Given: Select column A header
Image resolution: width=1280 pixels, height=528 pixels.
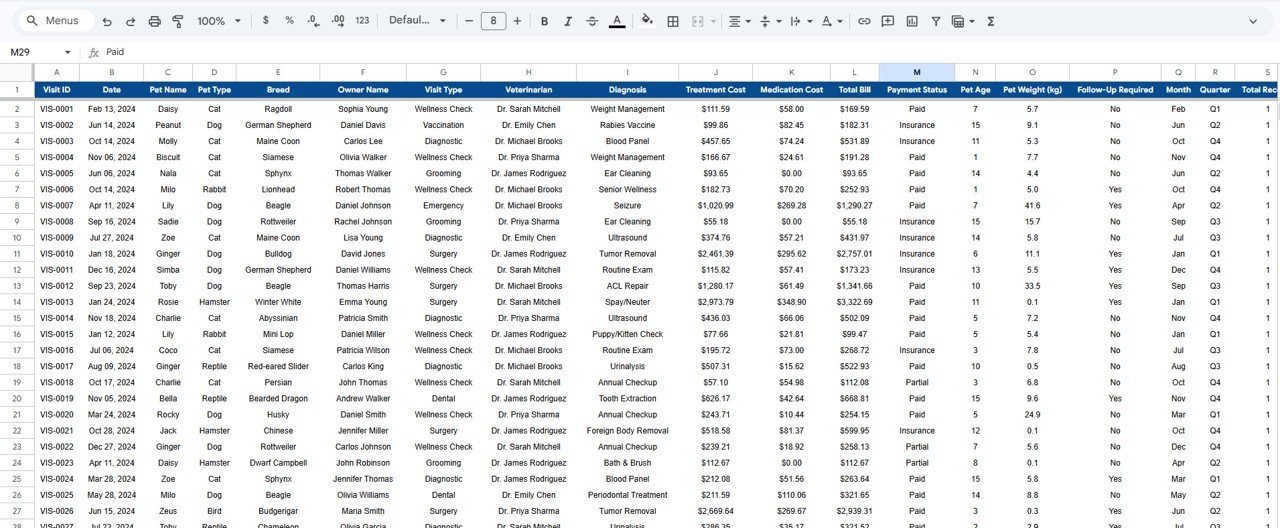Looking at the screenshot, I should (x=57, y=72).
